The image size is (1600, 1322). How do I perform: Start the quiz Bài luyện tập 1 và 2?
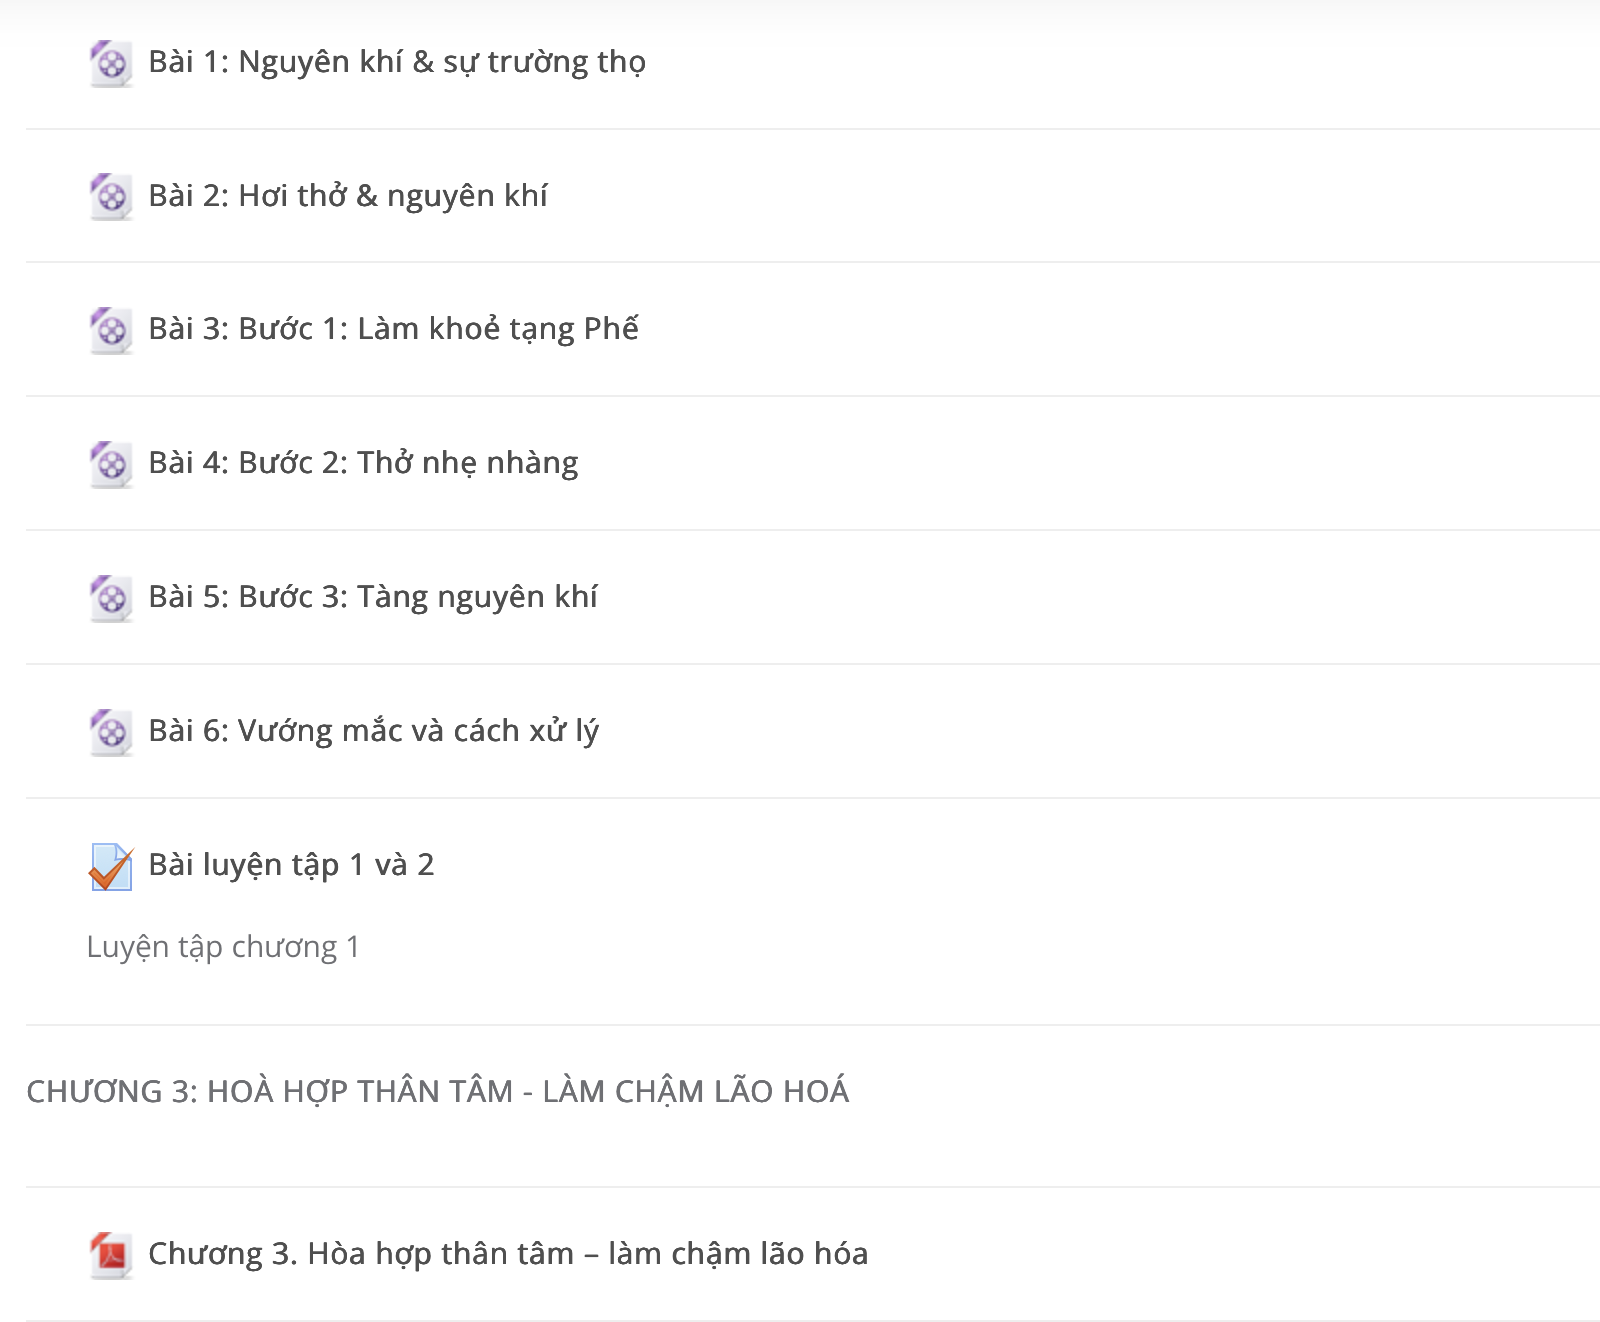(291, 865)
